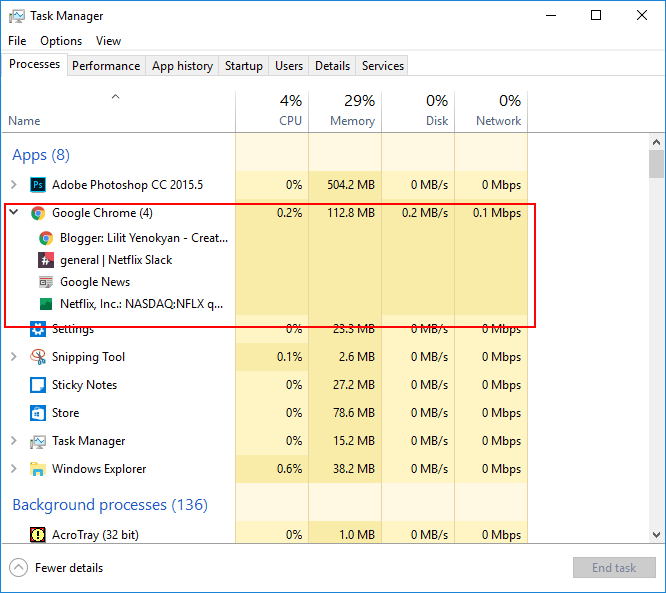Maximize the Task Manager window
This screenshot has width=666, height=593.
click(x=596, y=16)
